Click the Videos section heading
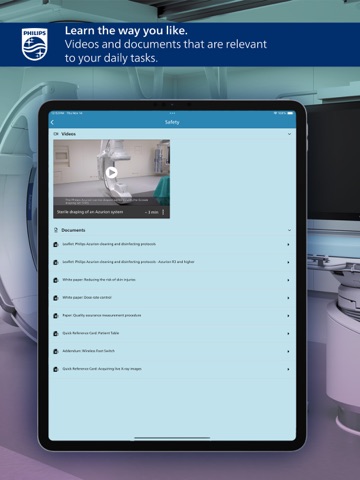 tap(68, 134)
